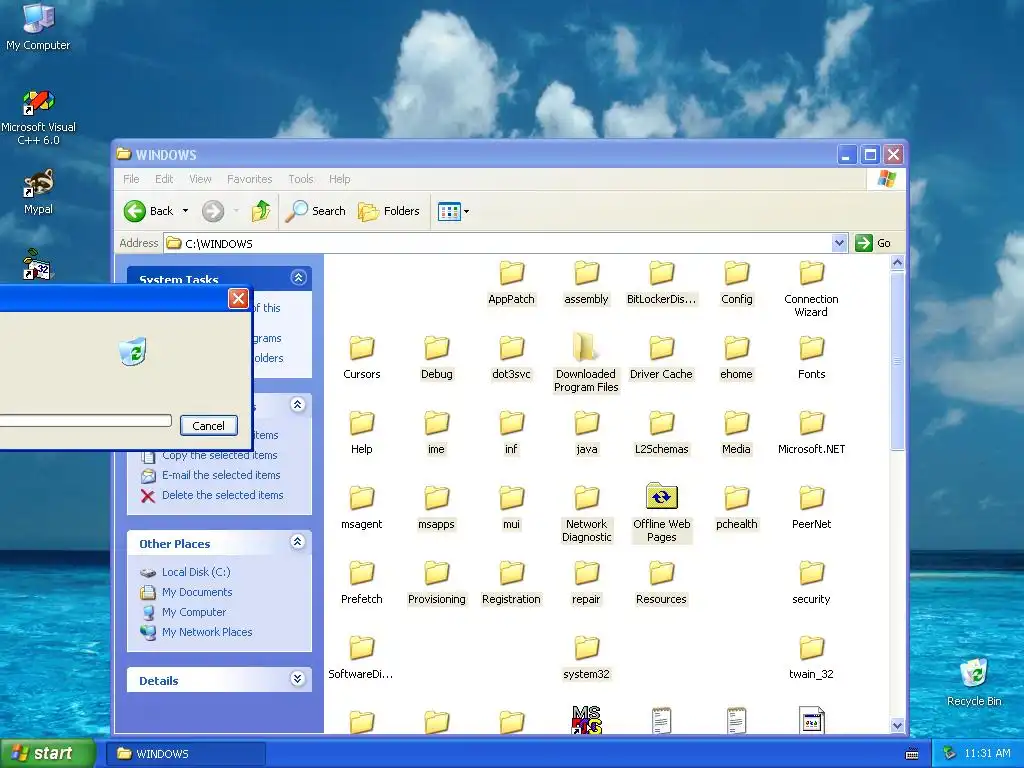Open the Recycle Bin on desktop
1024x768 pixels.
tap(974, 682)
